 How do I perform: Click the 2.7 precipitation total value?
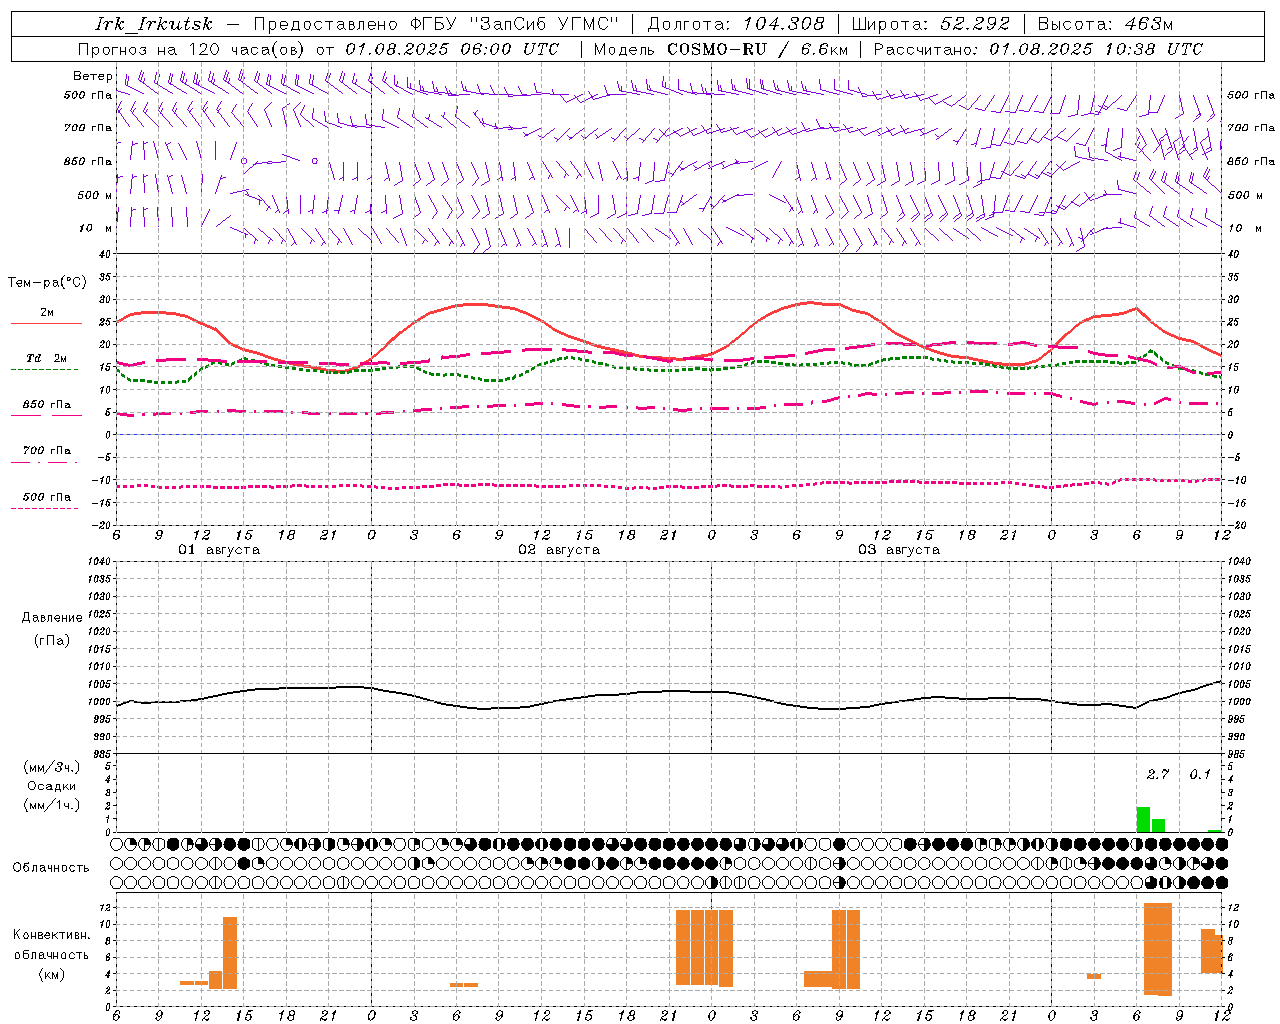(1158, 775)
